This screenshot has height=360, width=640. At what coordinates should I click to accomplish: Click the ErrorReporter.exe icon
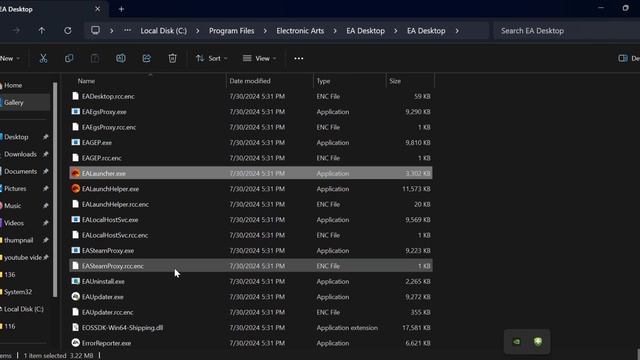pyautogui.click(x=76, y=343)
